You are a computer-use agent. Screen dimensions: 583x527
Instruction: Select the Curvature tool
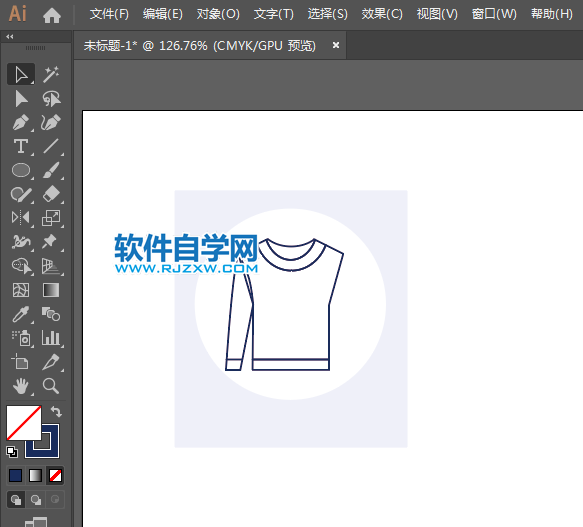tap(51, 123)
